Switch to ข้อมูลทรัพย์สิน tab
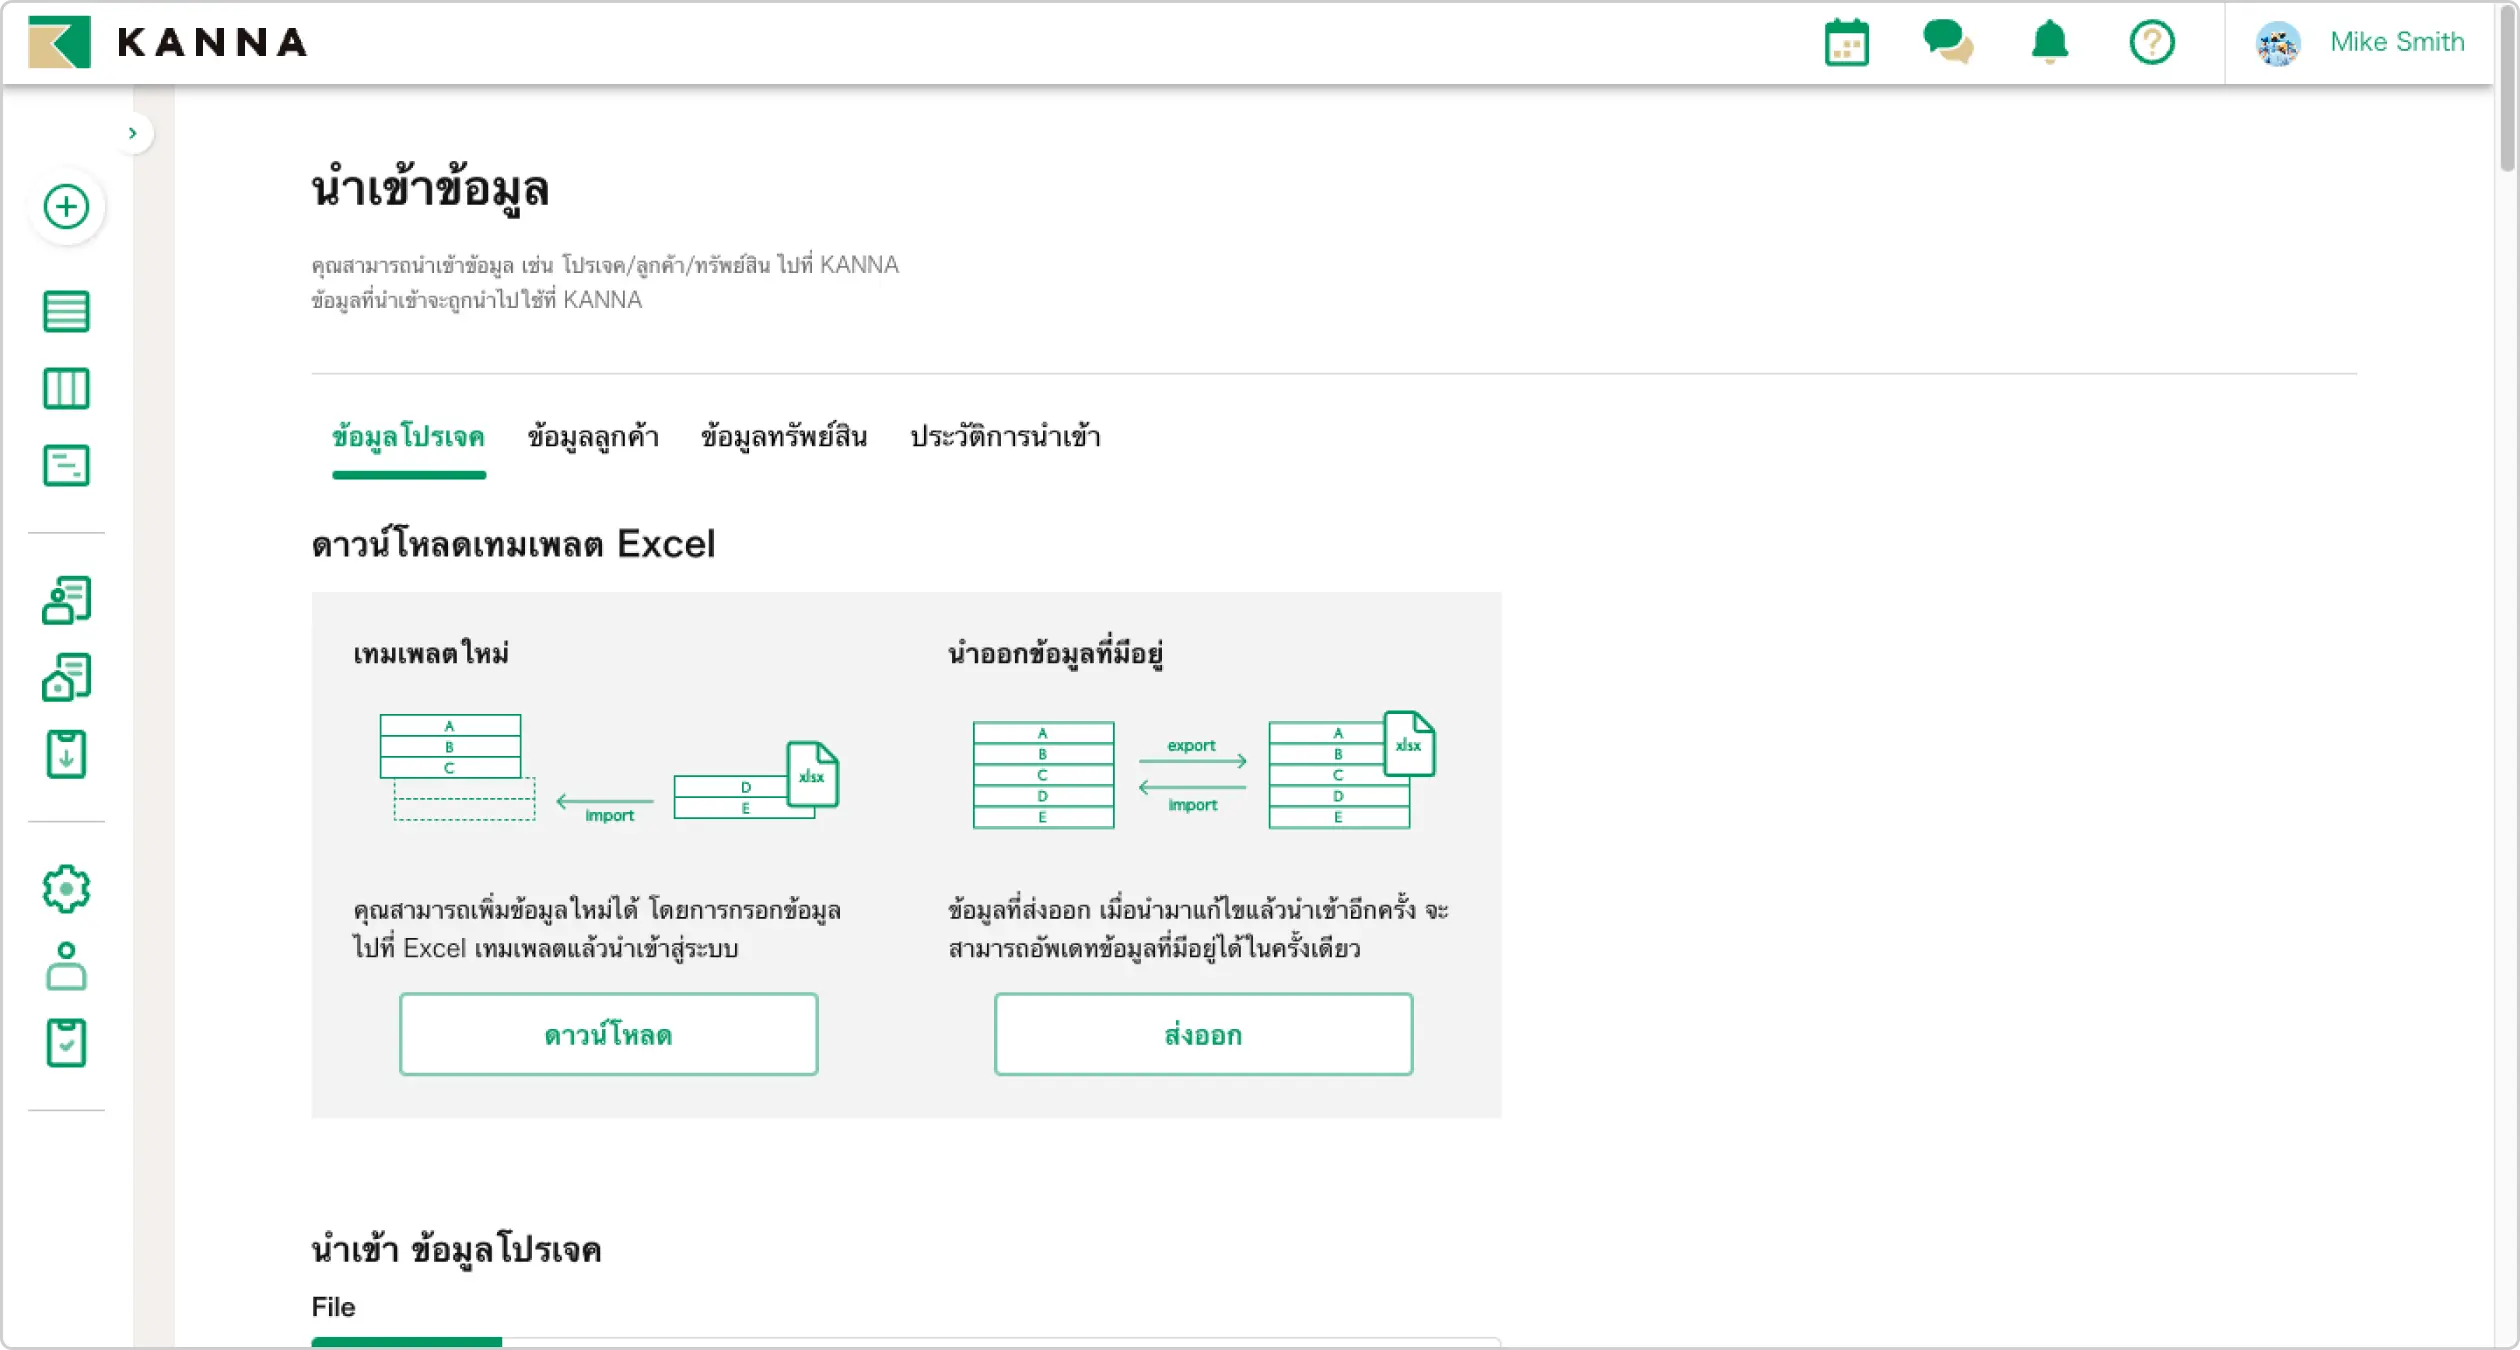The image size is (2520, 1350). (x=784, y=437)
